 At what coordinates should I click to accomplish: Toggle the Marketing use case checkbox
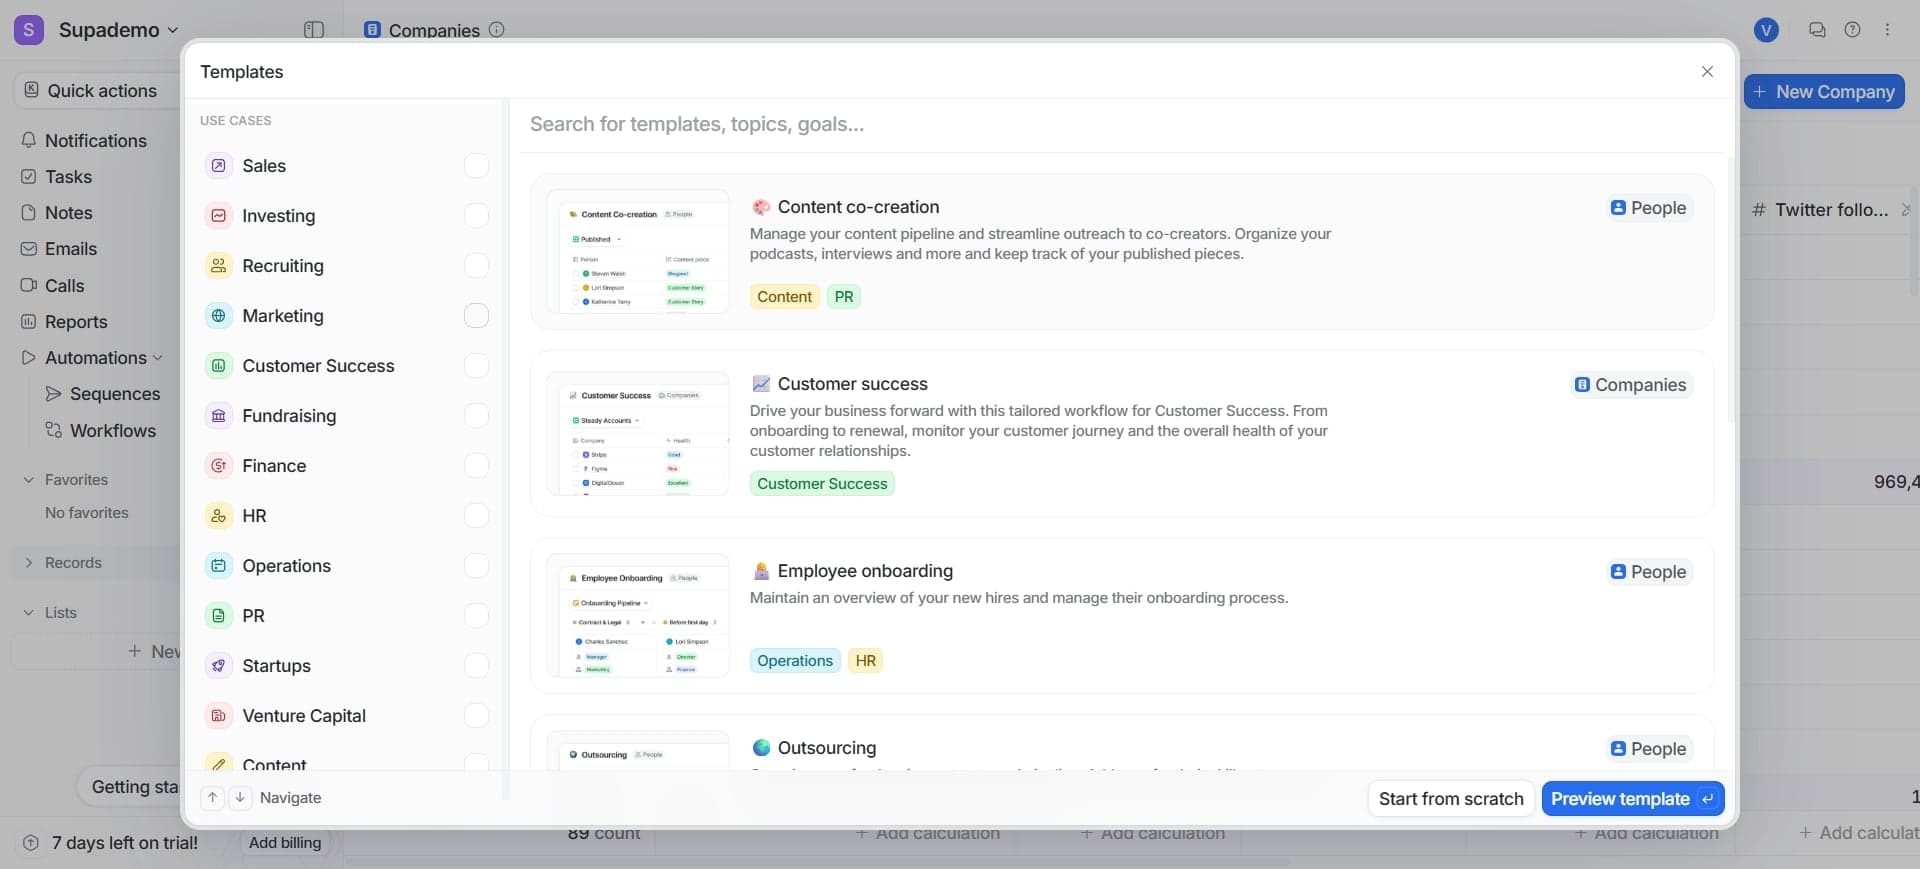pos(476,316)
